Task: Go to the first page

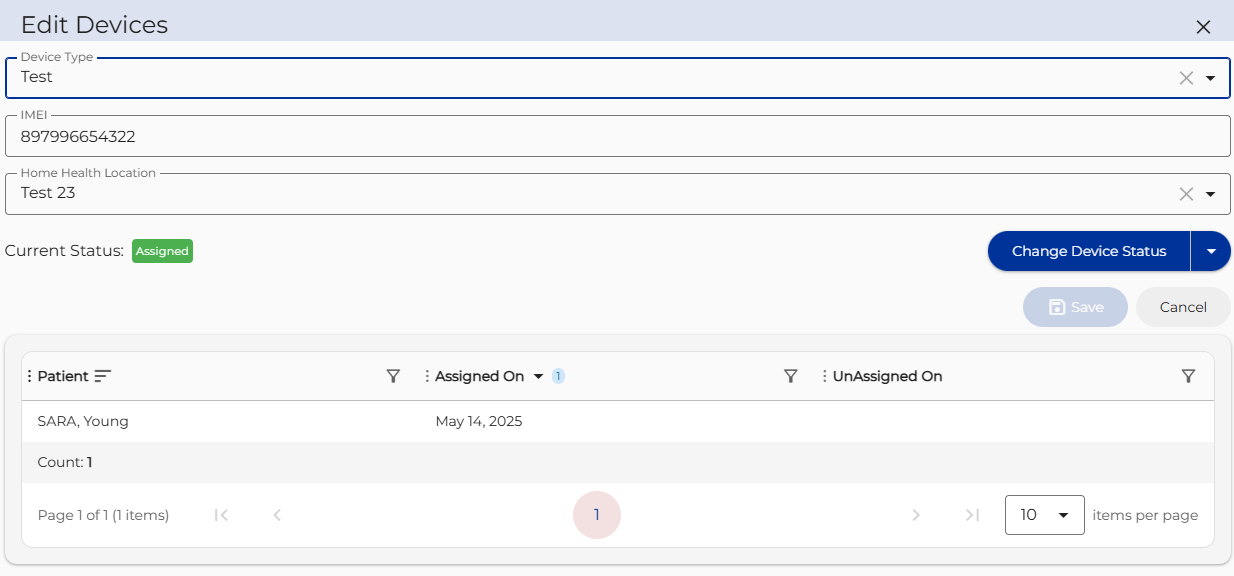Action: point(222,515)
